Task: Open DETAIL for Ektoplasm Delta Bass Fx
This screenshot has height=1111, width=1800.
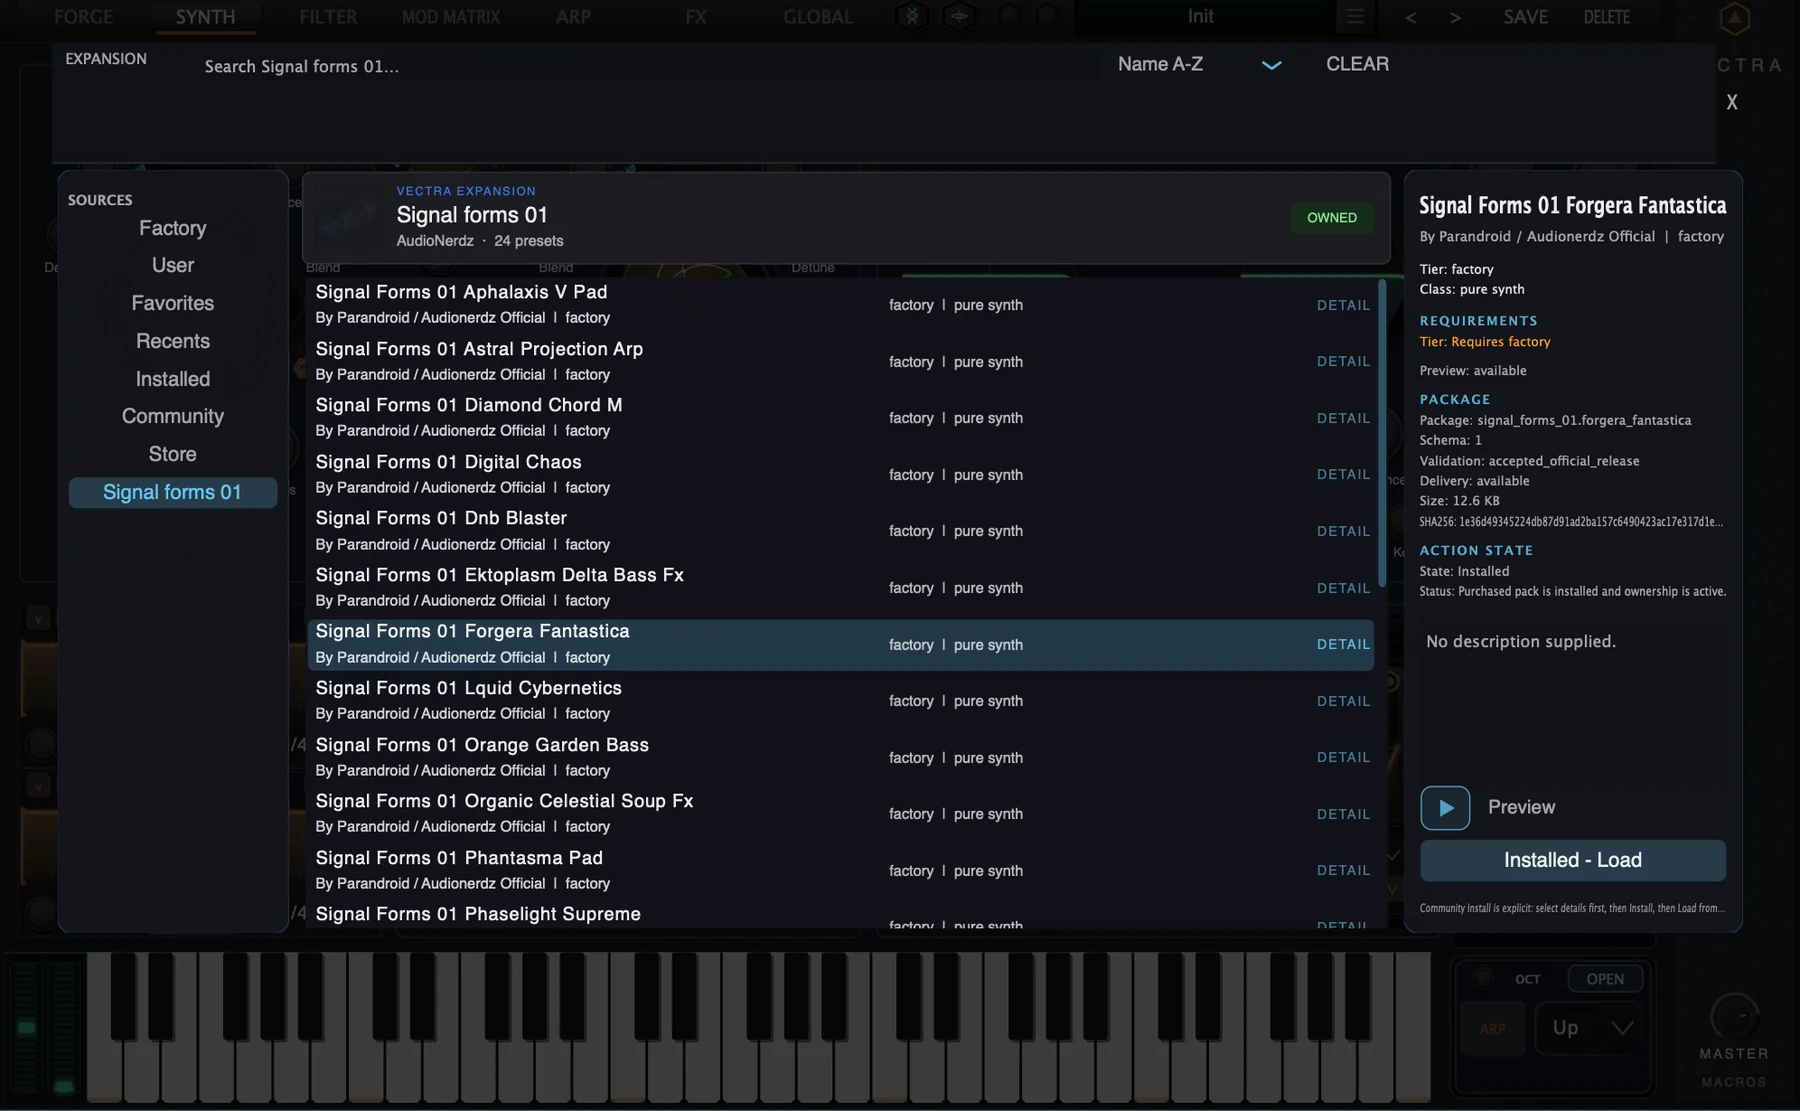Action: (1343, 588)
